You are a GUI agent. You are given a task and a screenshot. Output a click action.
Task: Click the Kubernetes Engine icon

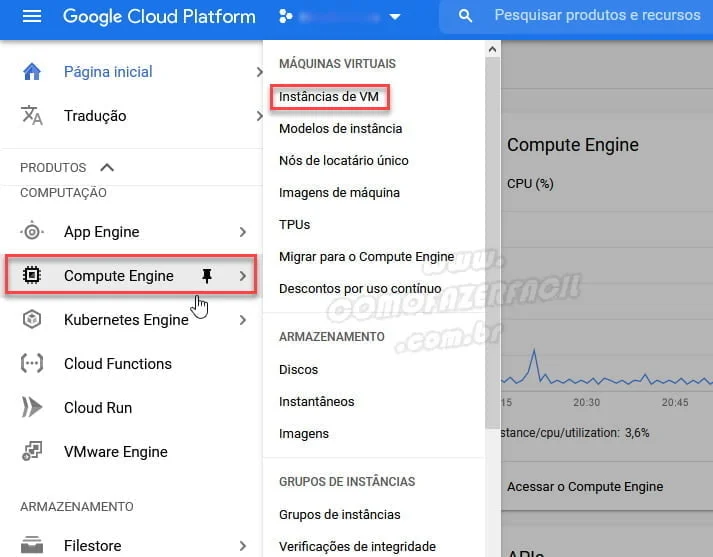[32, 320]
